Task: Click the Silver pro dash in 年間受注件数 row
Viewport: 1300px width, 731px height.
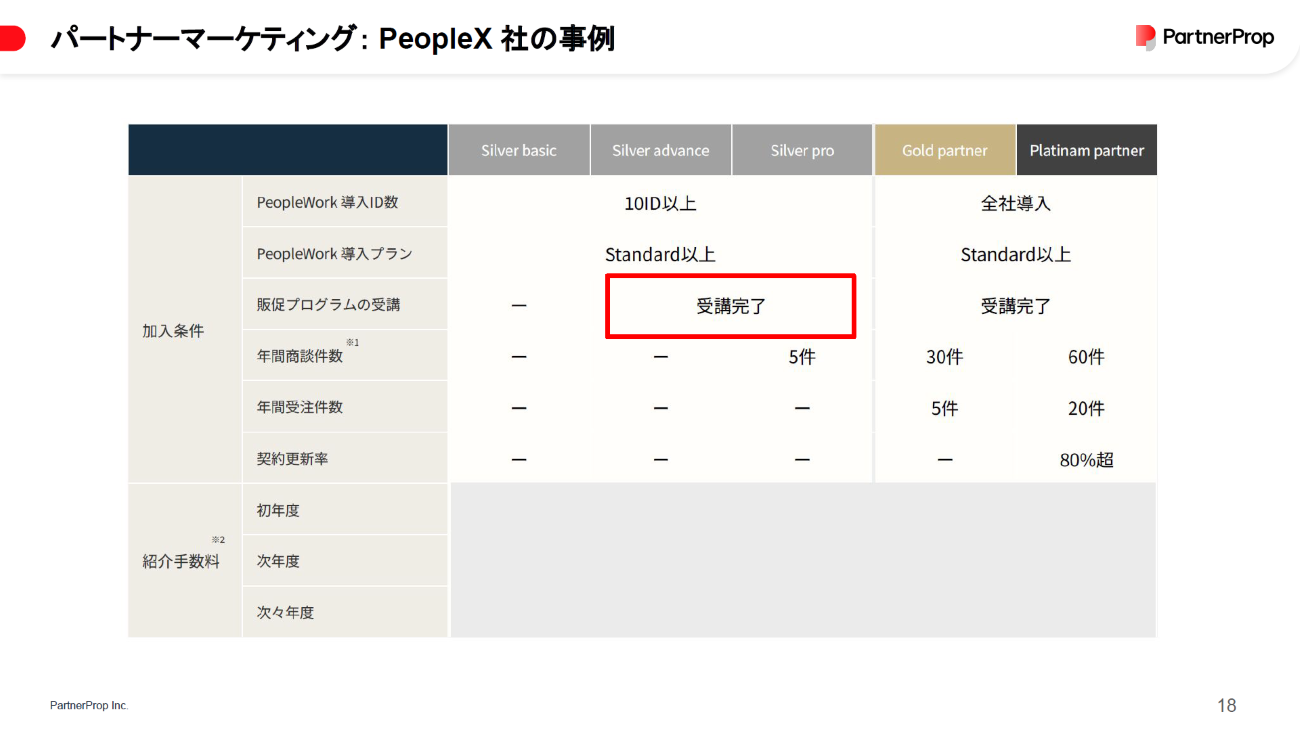Action: tap(802, 408)
